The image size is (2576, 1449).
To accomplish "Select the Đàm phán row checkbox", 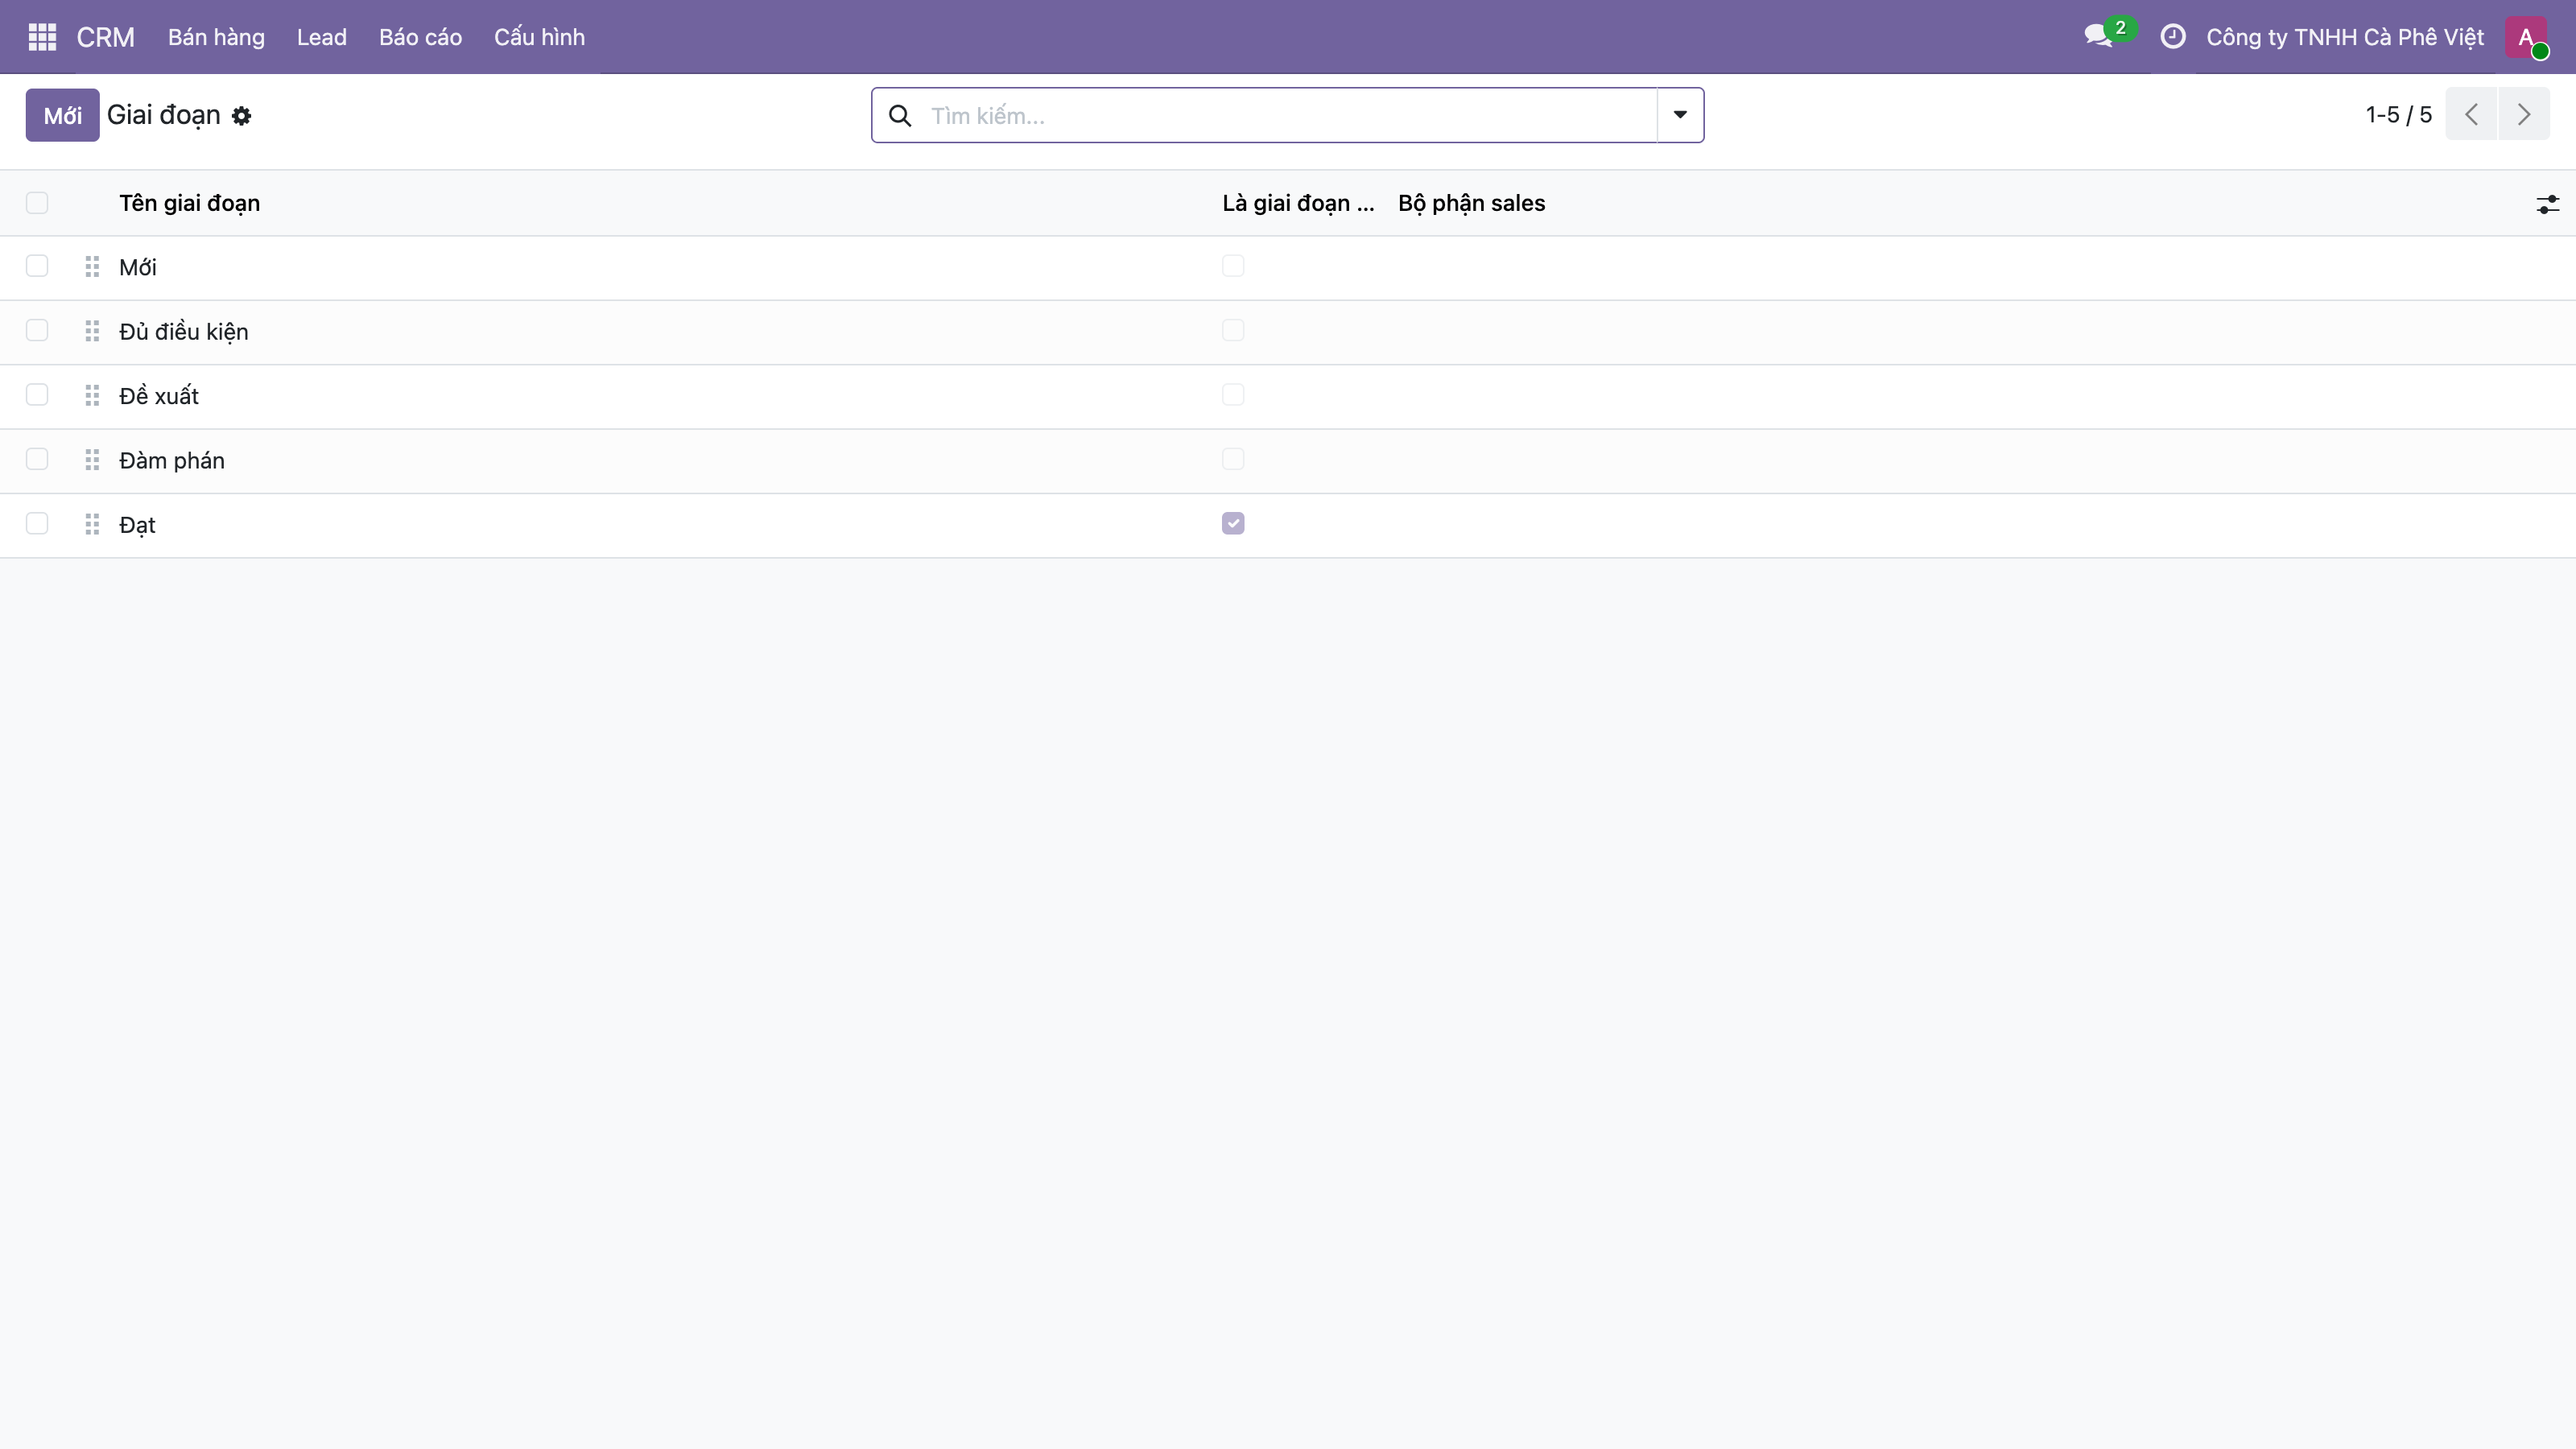I will [37, 459].
